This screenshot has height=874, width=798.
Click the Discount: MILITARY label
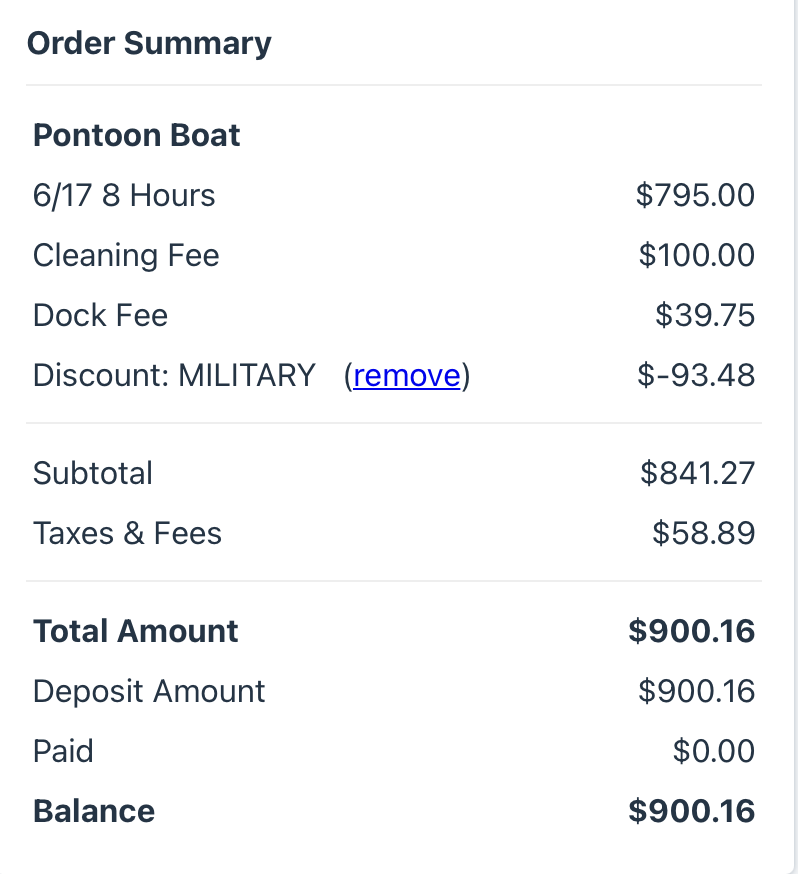tap(174, 375)
